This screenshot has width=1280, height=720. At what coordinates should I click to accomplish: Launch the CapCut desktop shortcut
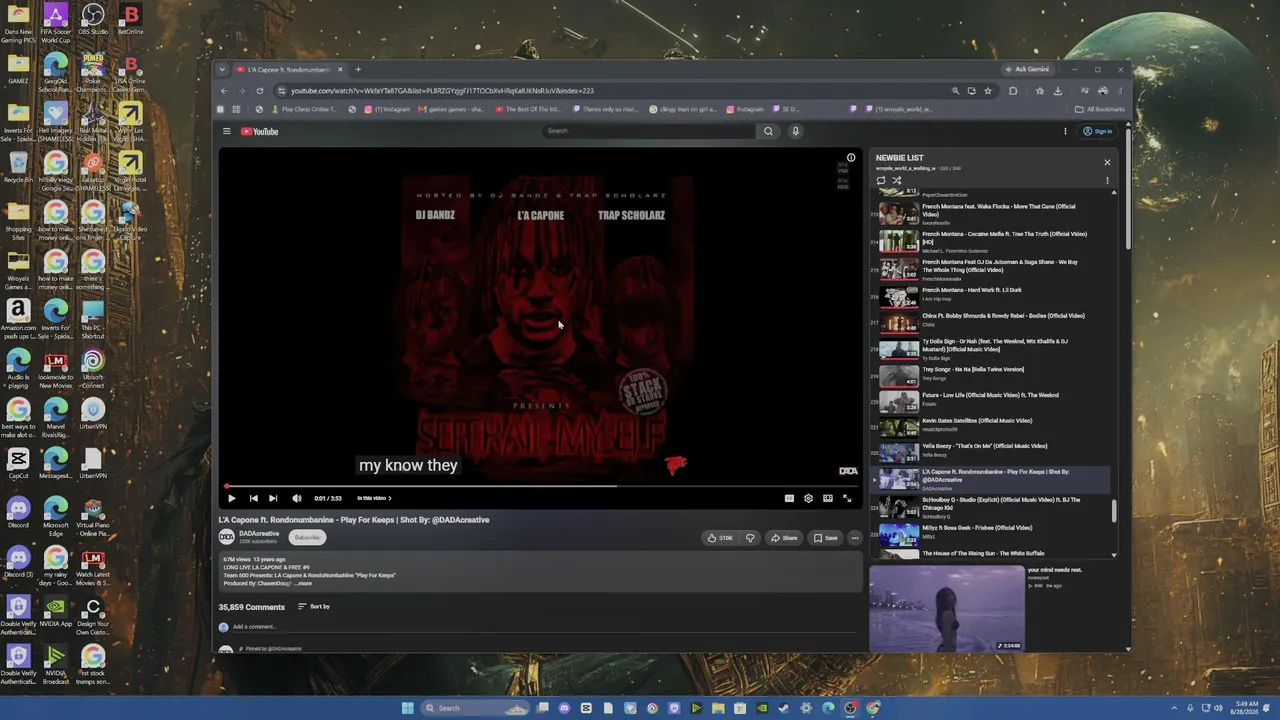point(18,464)
